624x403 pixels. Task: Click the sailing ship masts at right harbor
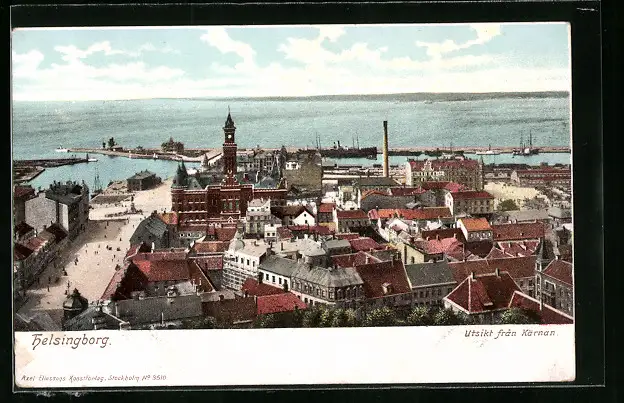coord(526,144)
